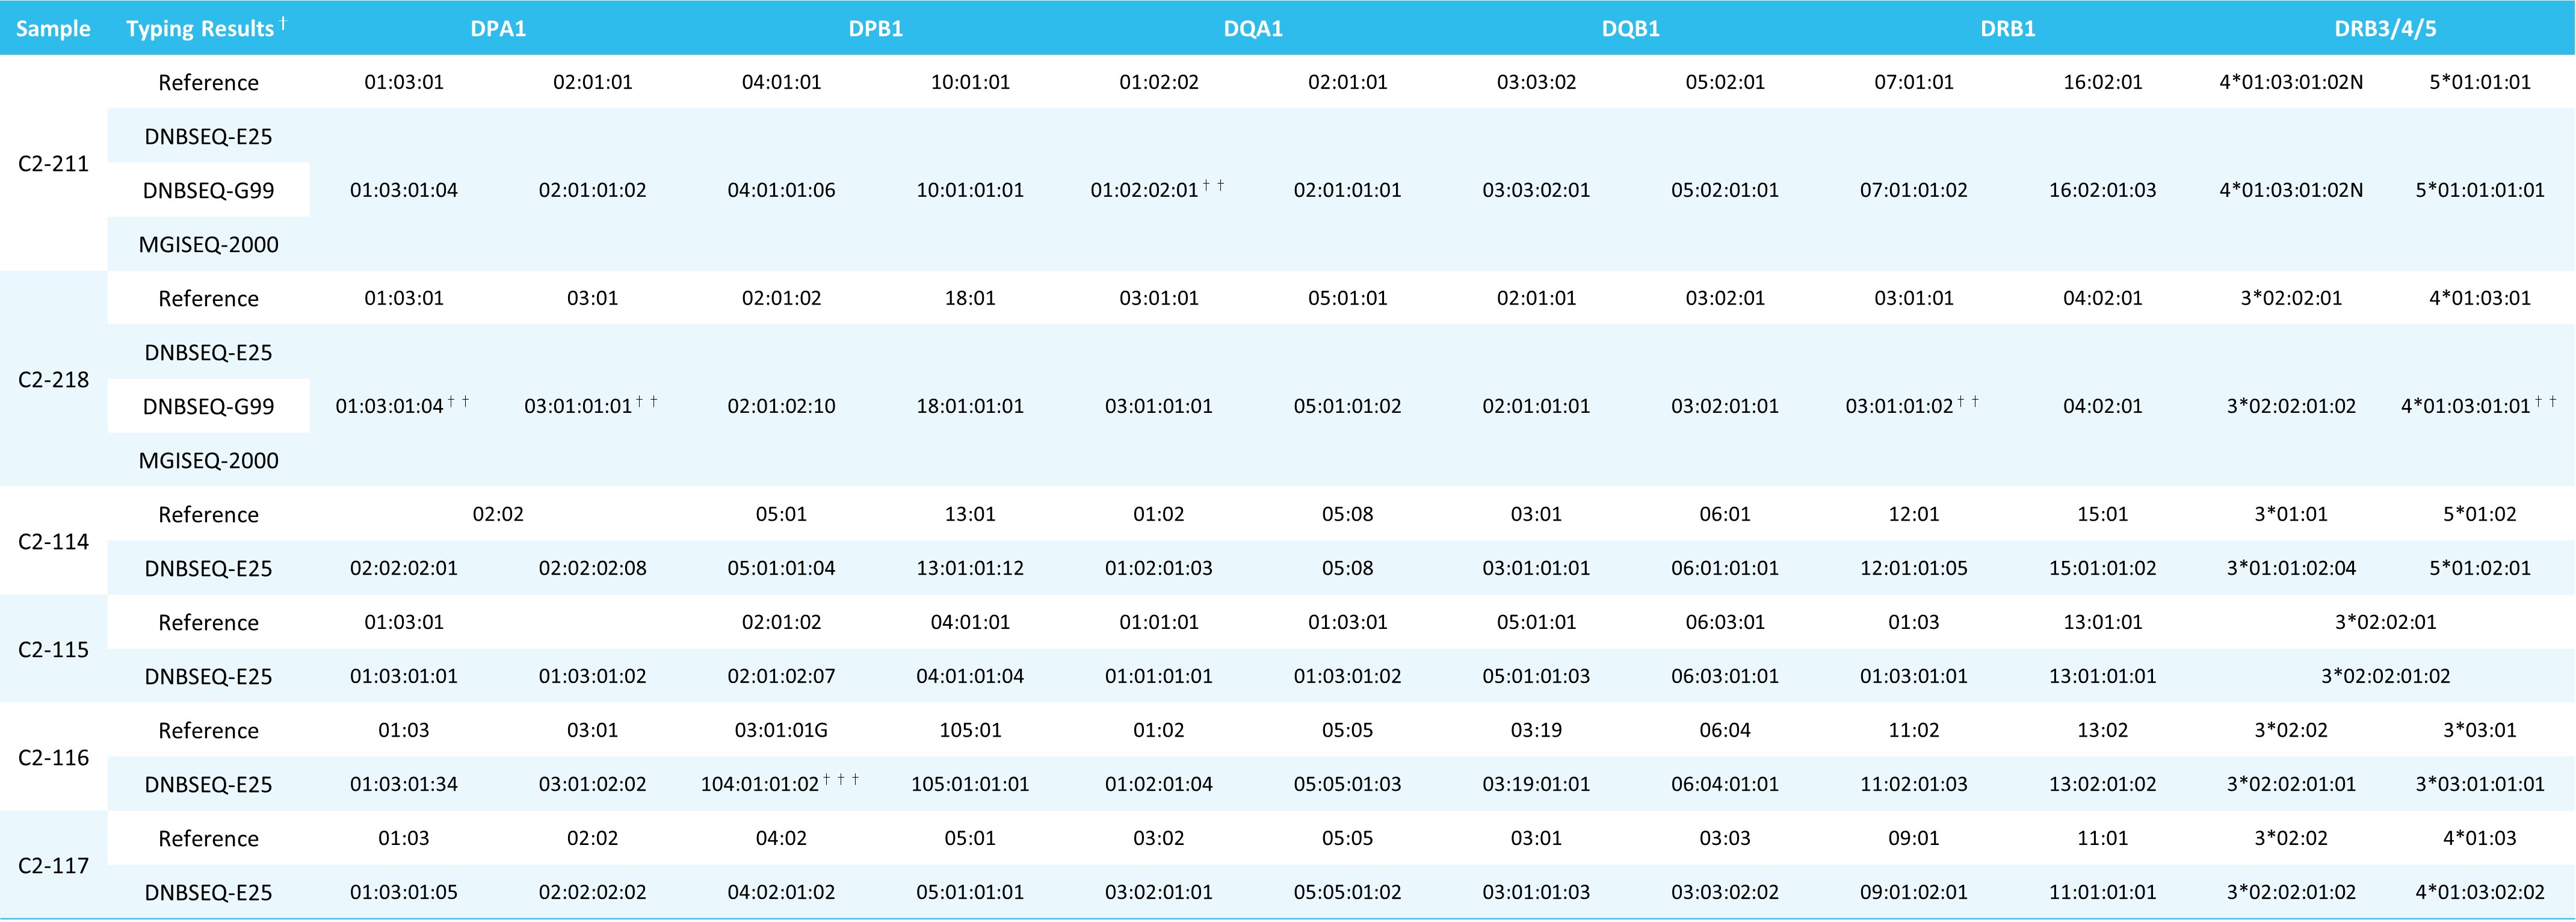Select the DRB1 column header

(2007, 28)
